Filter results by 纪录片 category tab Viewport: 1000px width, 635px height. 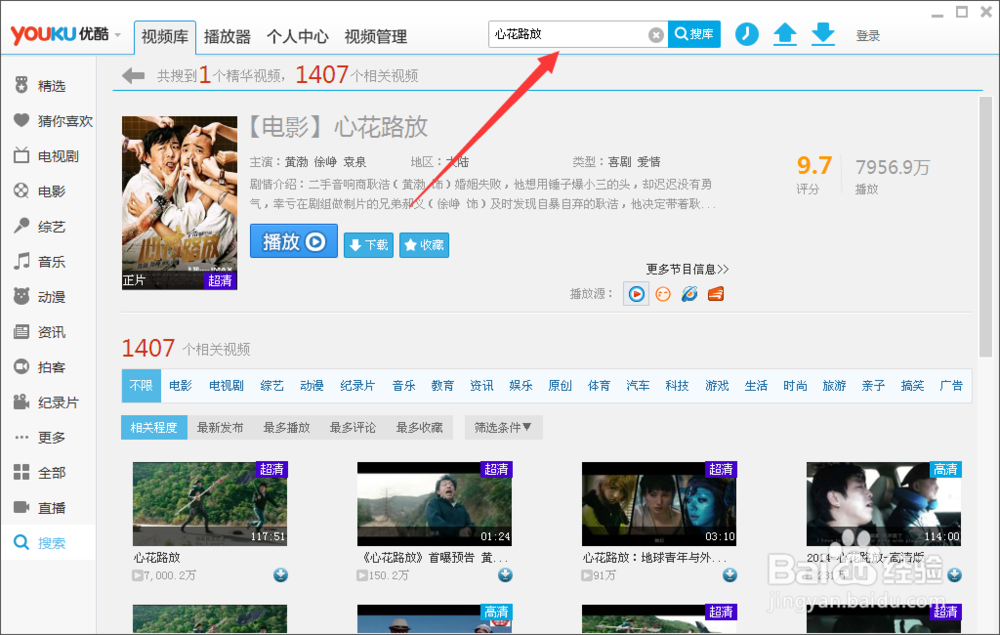tap(358, 386)
